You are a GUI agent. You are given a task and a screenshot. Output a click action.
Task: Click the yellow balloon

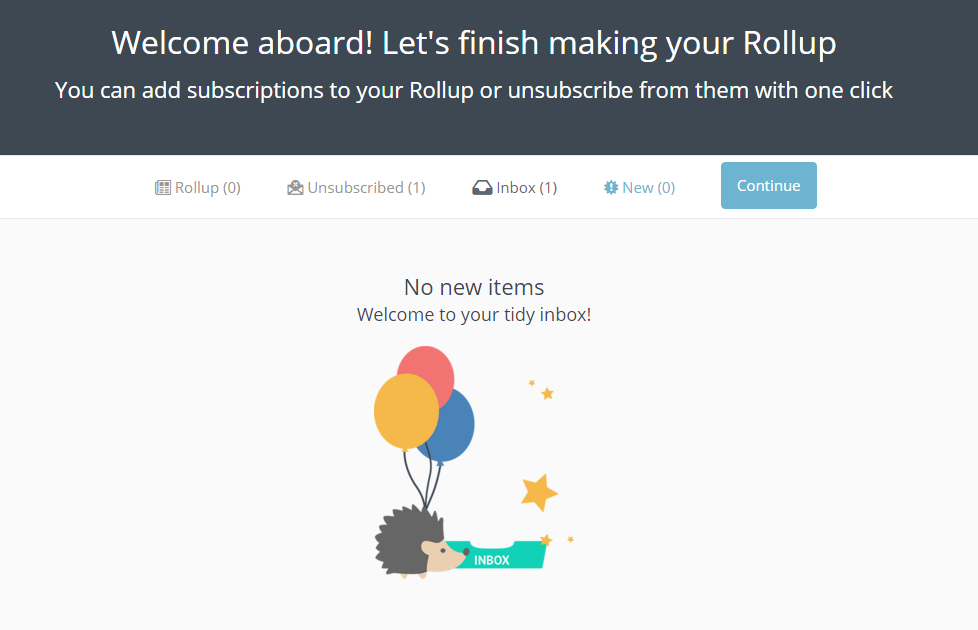pyautogui.click(x=406, y=412)
